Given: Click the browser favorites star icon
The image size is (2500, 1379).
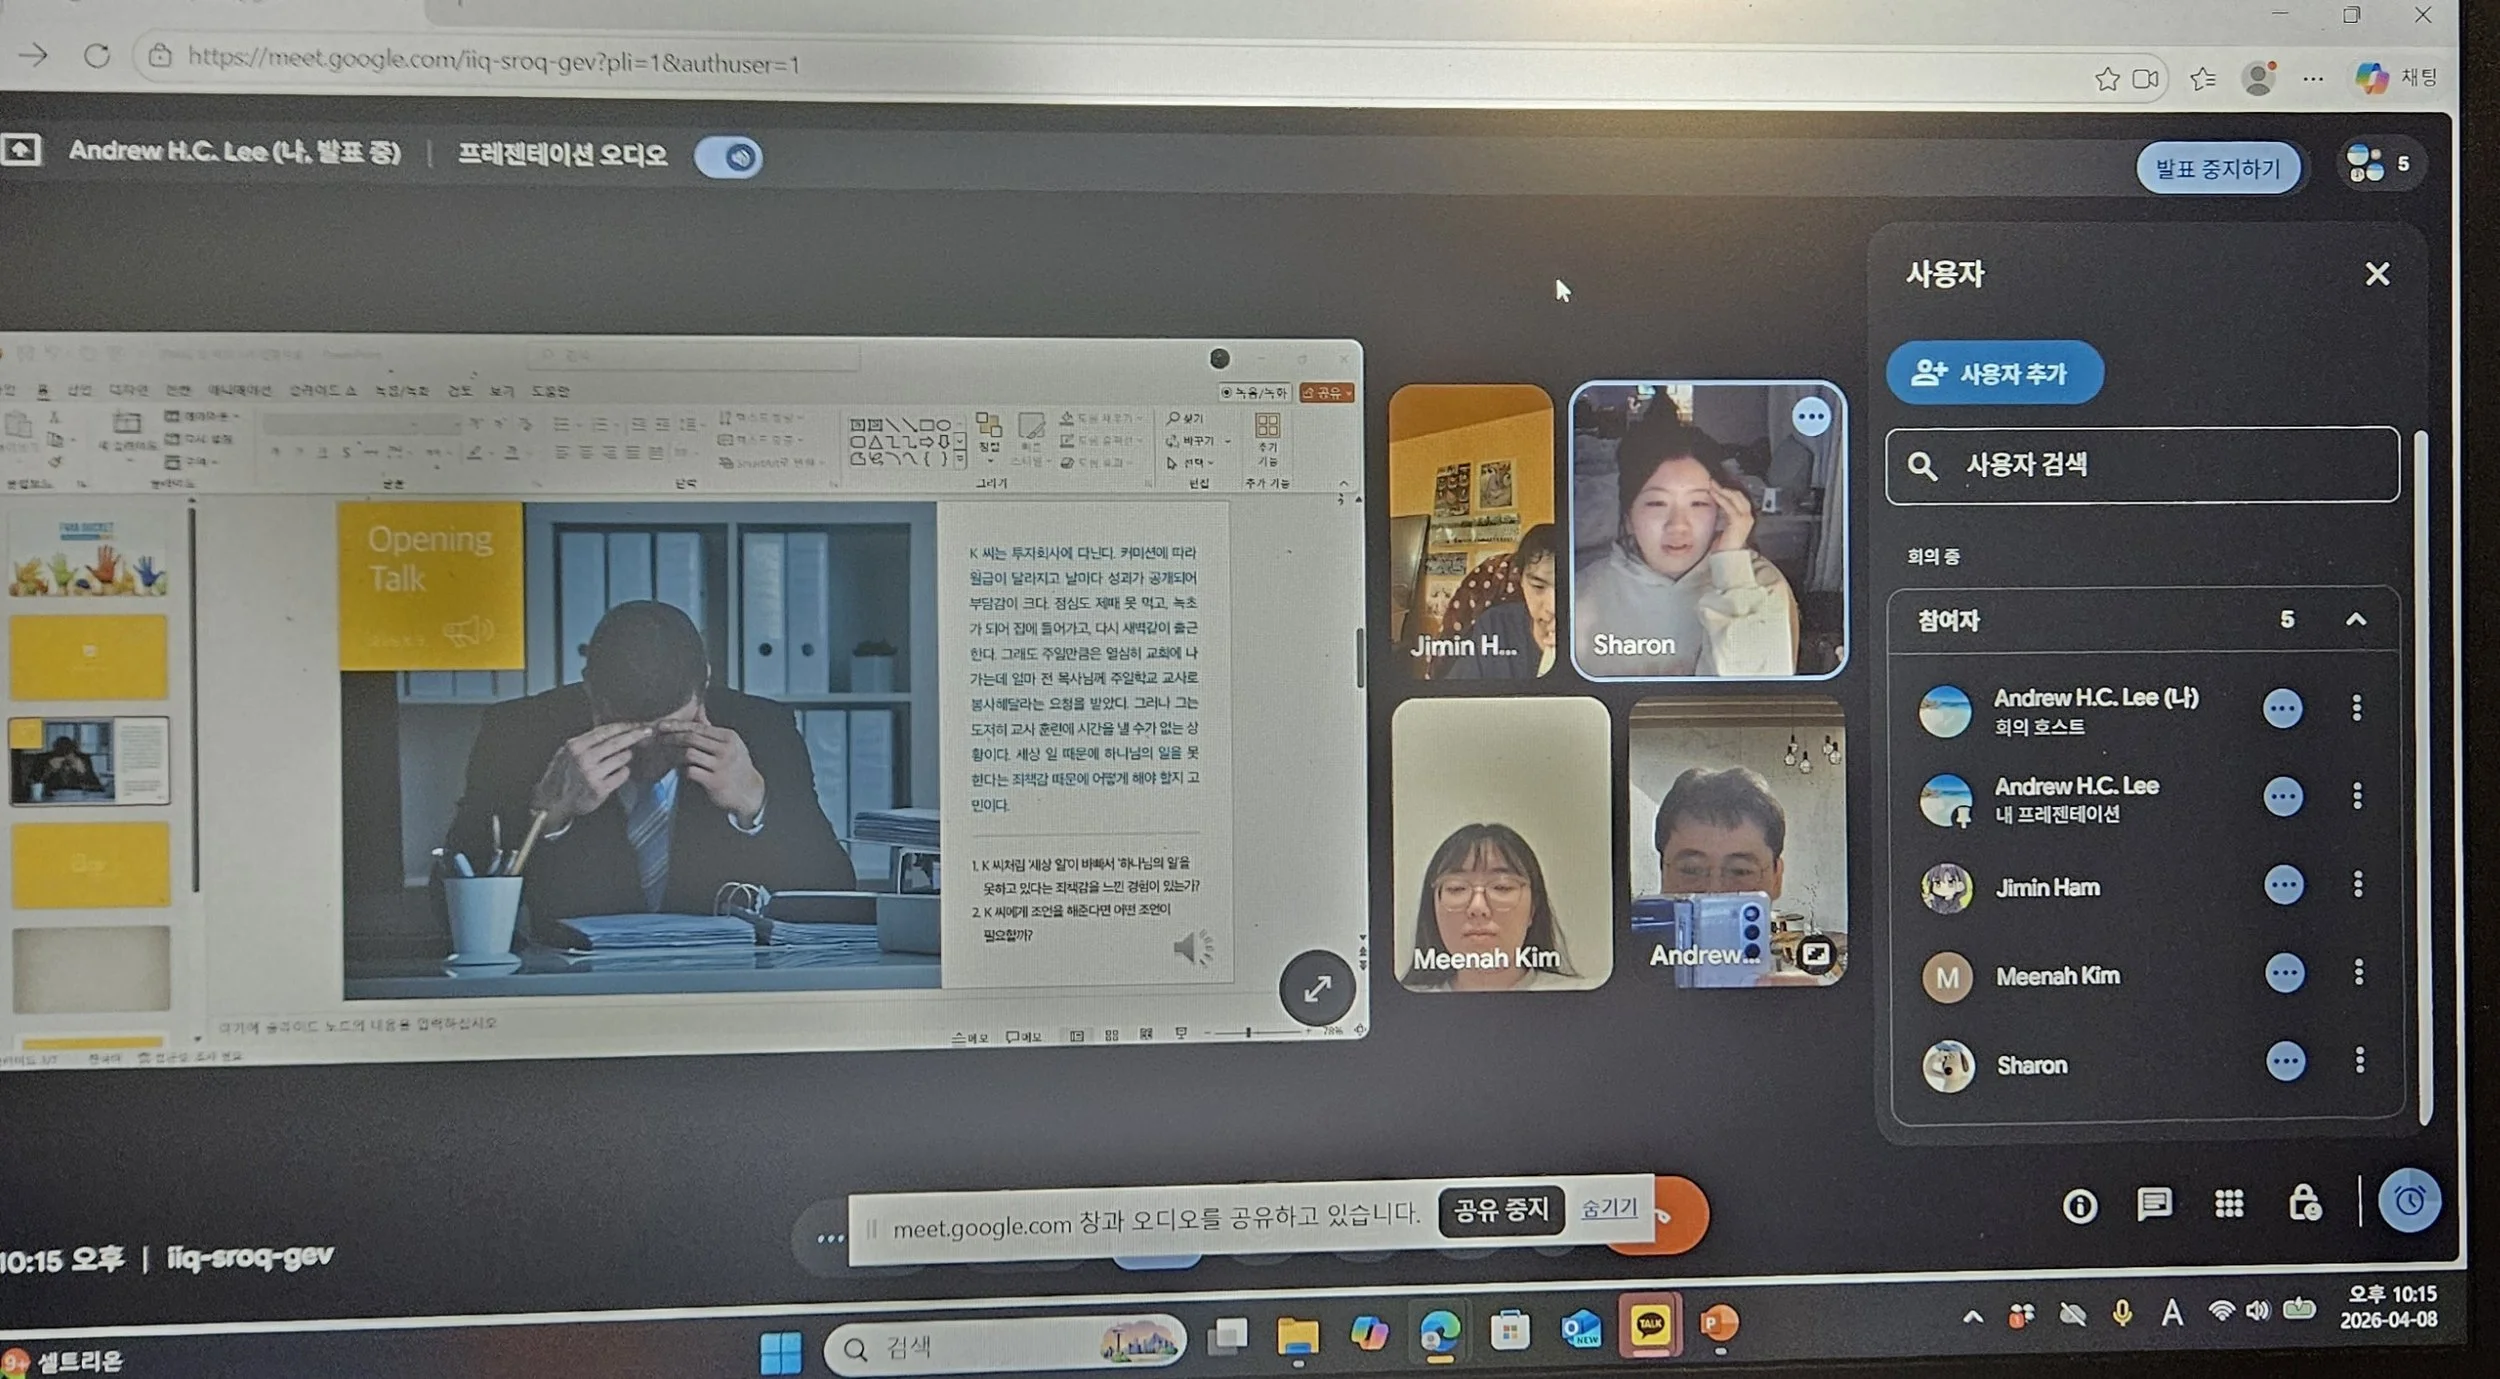Looking at the screenshot, I should [x=2107, y=79].
